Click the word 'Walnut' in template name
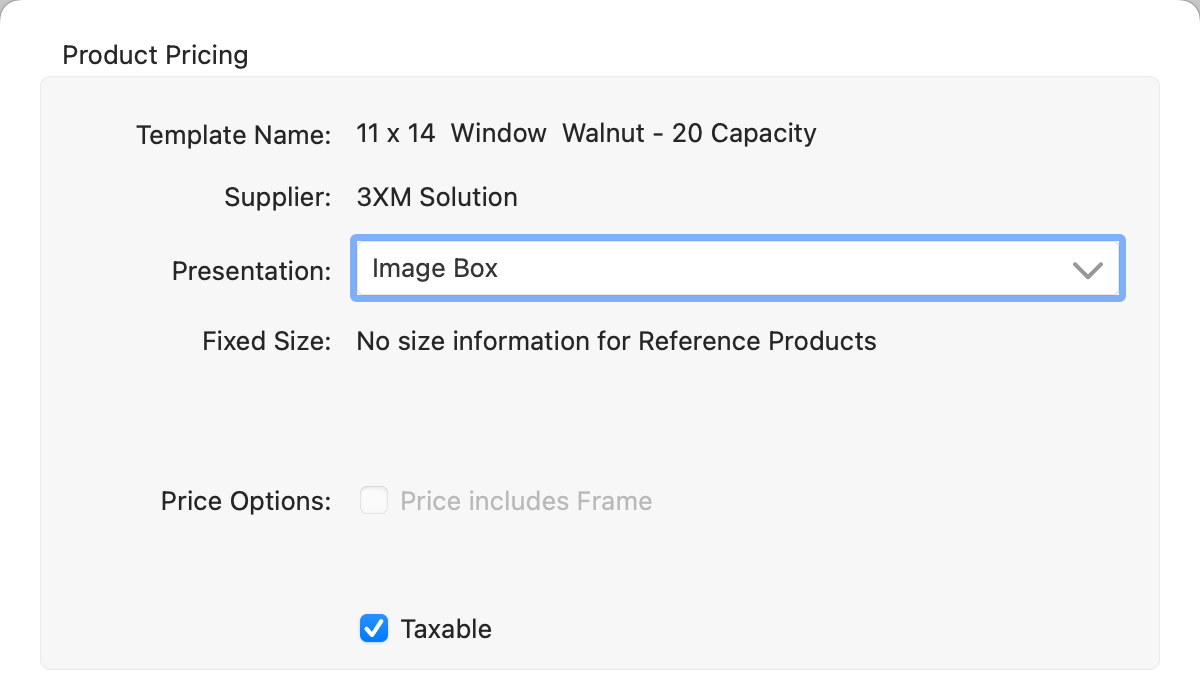Viewport: 1200px width, 694px height. coord(603,133)
